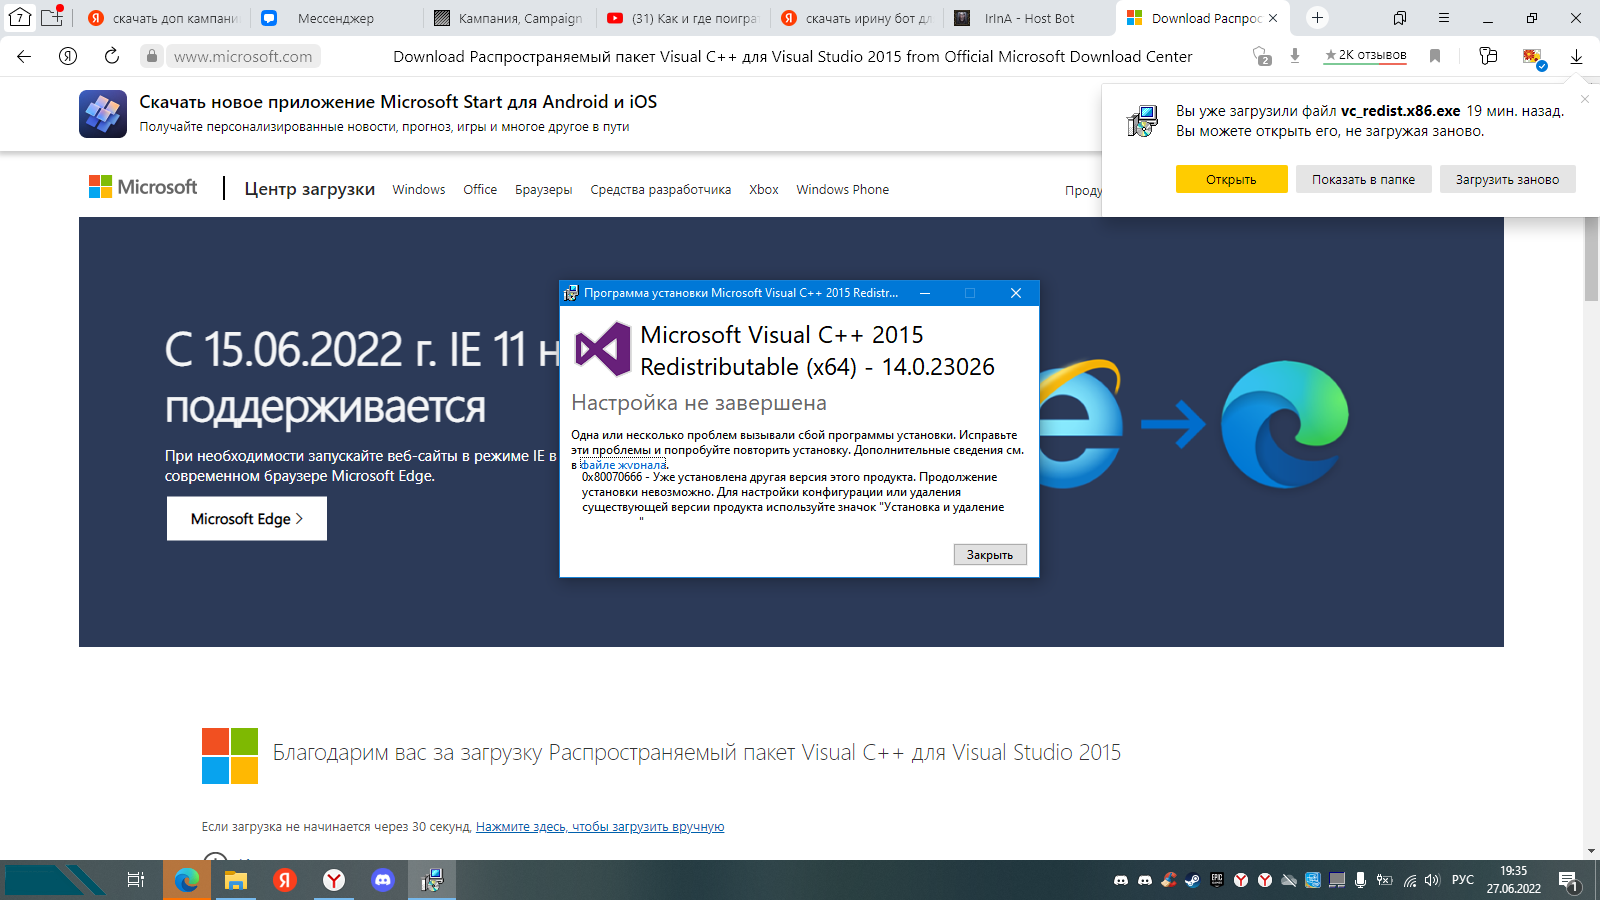Image resolution: width=1600 pixels, height=900 pixels.
Task: Open red Yandex icon on taskbar
Action: coord(285,880)
